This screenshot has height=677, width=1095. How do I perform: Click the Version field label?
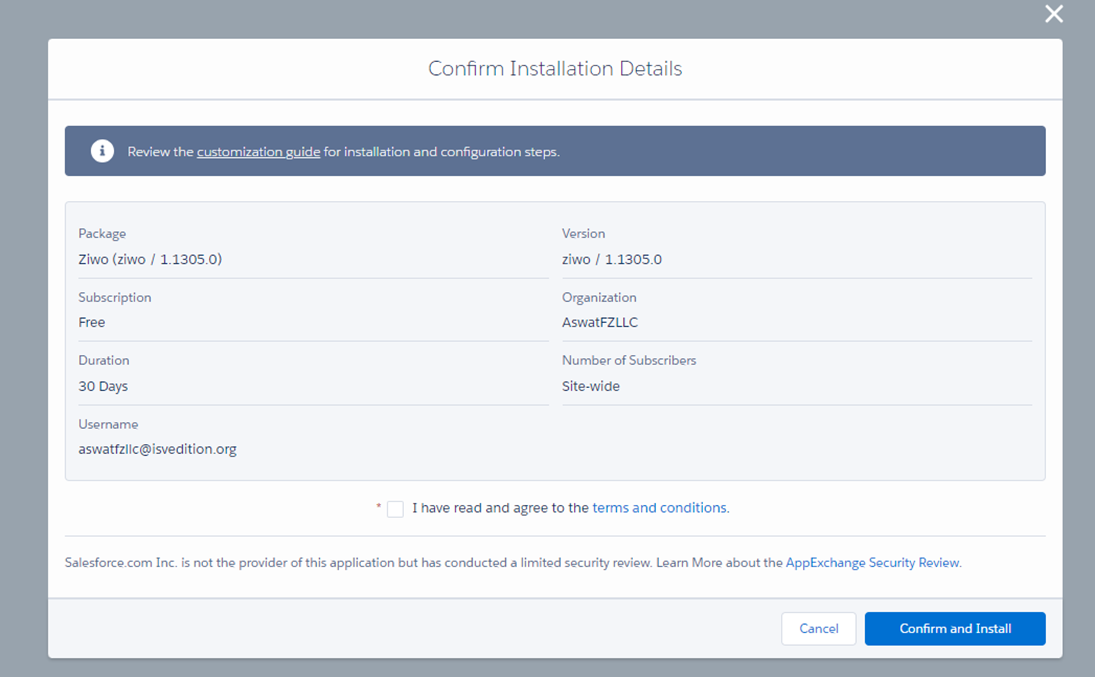coord(583,233)
